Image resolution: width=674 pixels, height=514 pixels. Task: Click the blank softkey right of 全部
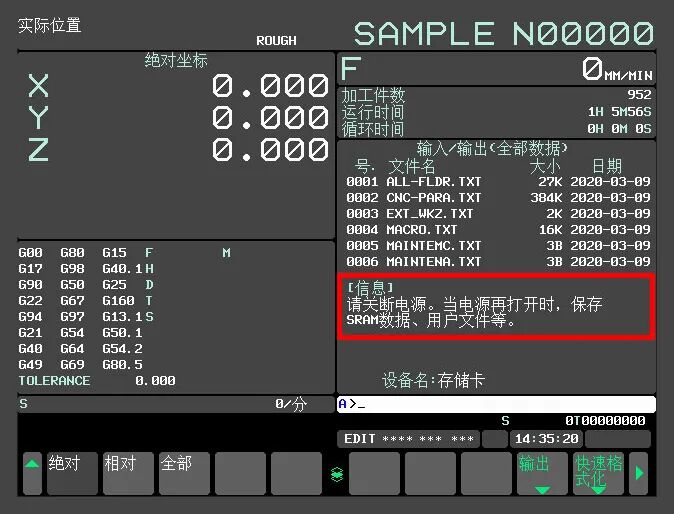coord(240,473)
